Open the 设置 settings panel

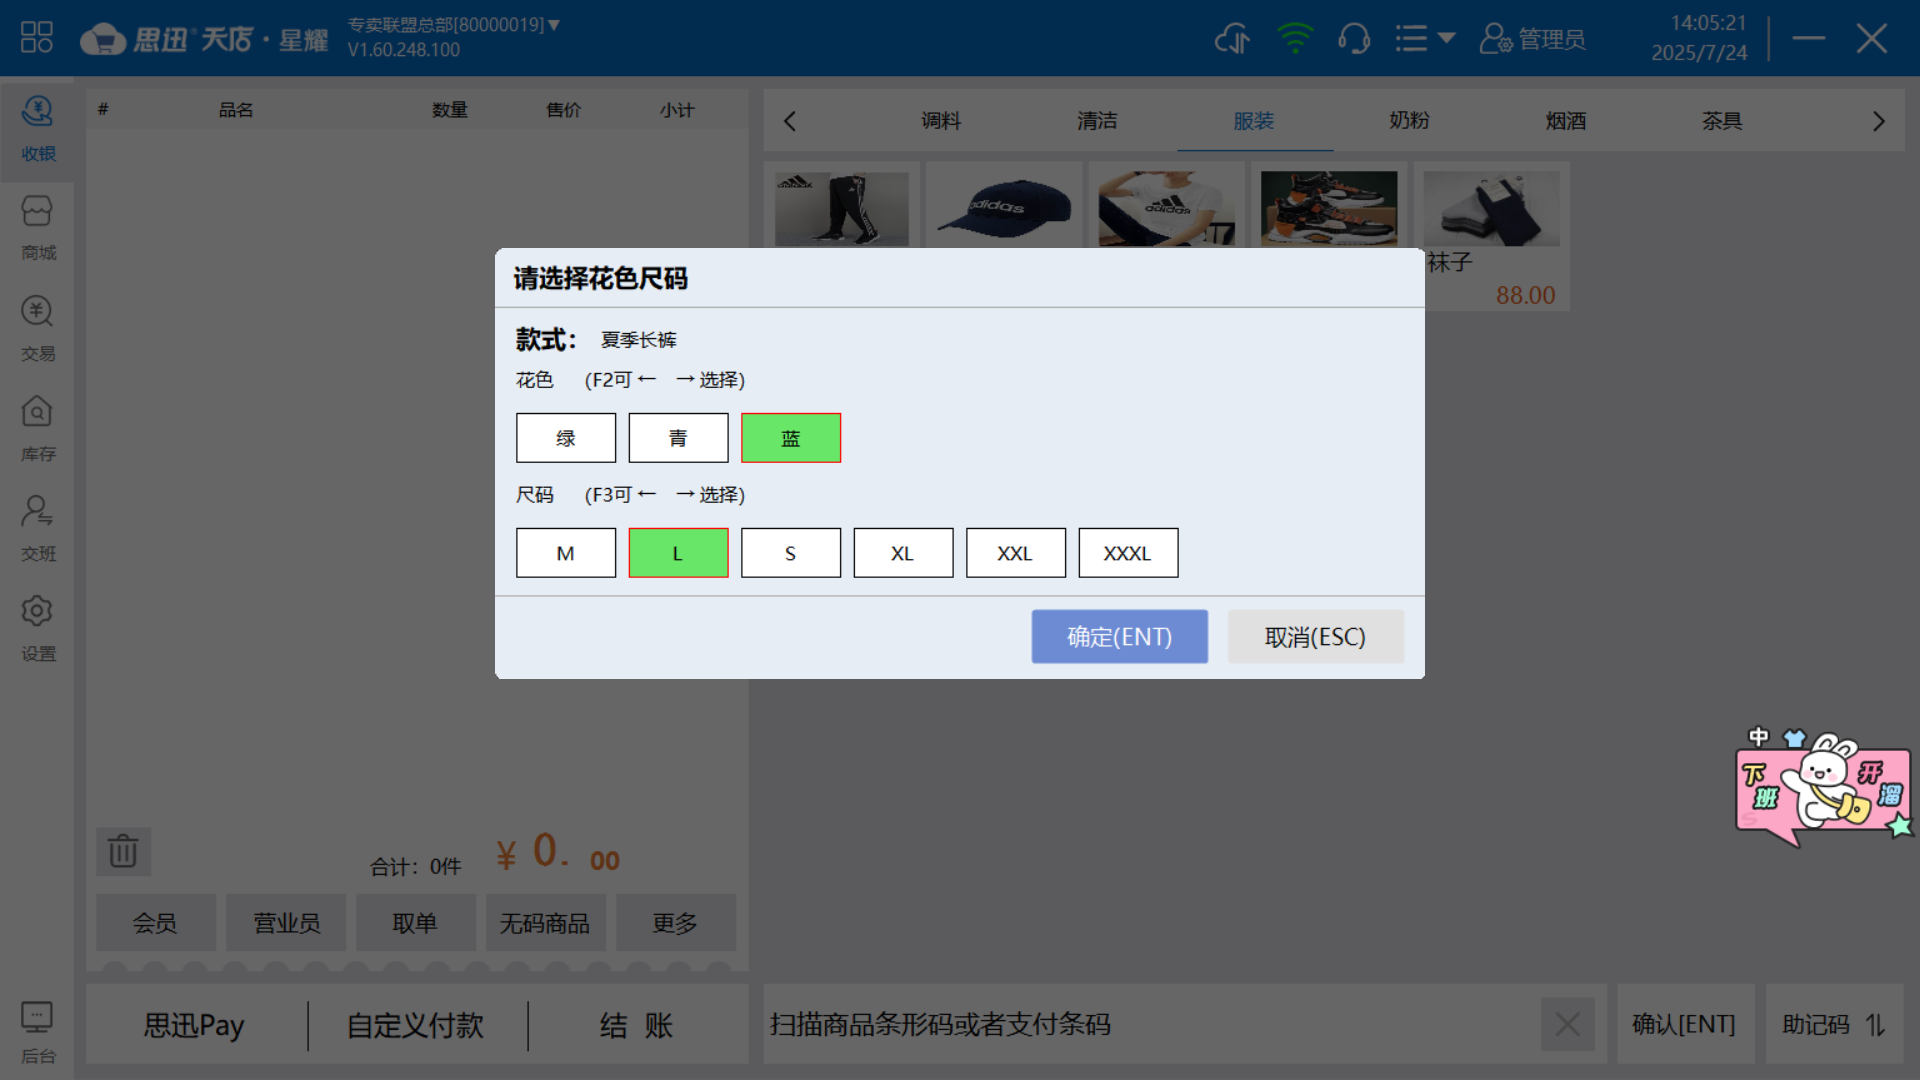(x=38, y=628)
